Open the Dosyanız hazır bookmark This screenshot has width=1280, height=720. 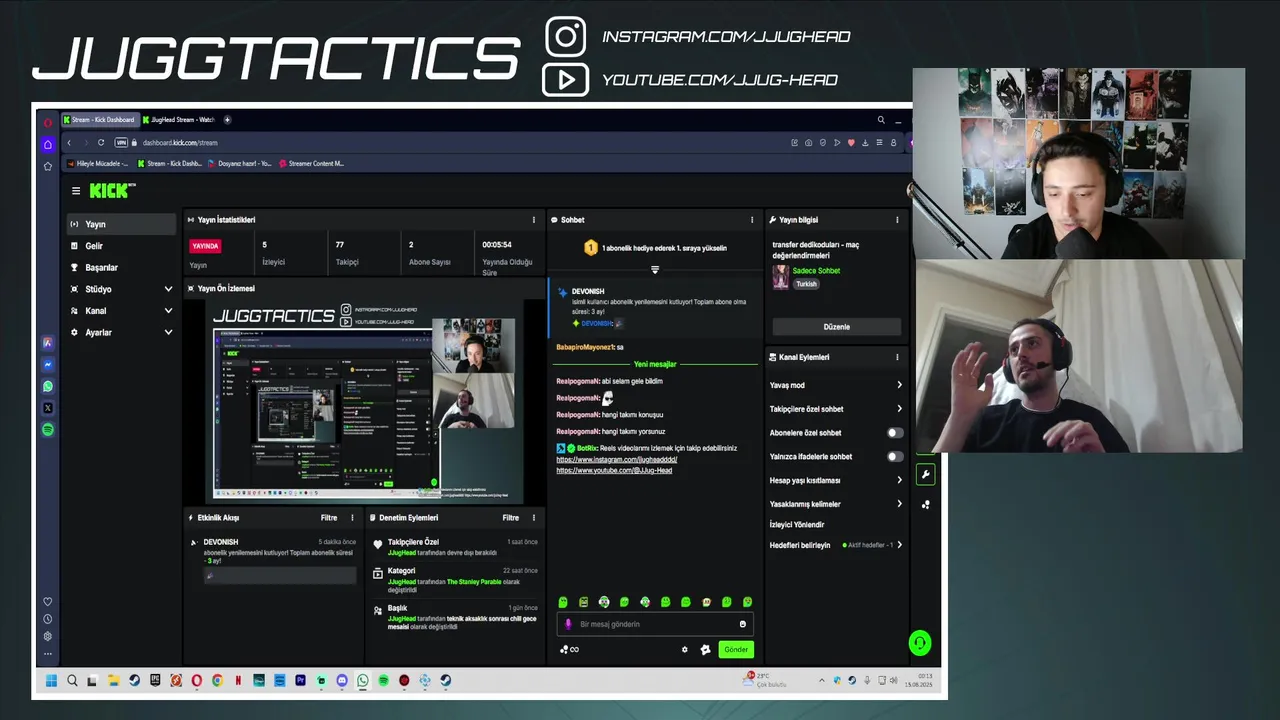[240, 163]
